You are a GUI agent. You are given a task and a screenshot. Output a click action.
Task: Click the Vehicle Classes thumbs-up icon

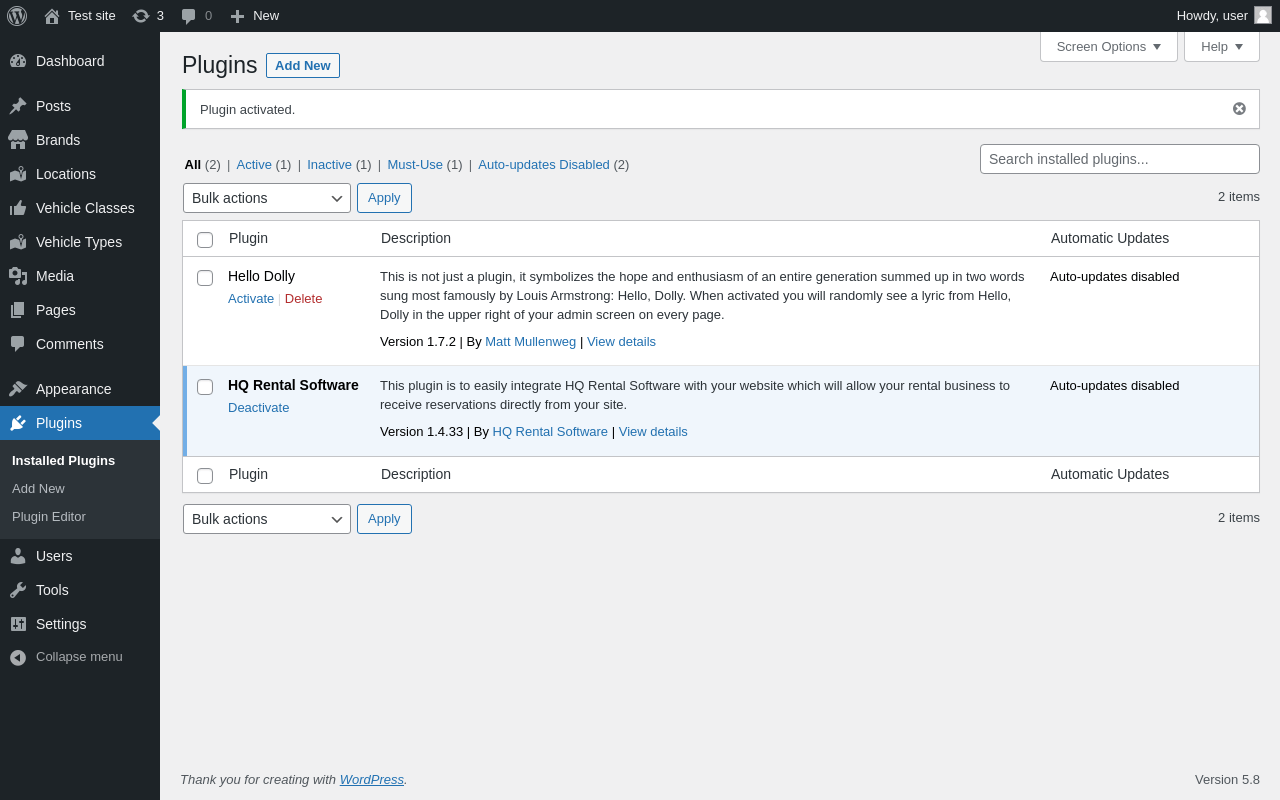pos(18,208)
